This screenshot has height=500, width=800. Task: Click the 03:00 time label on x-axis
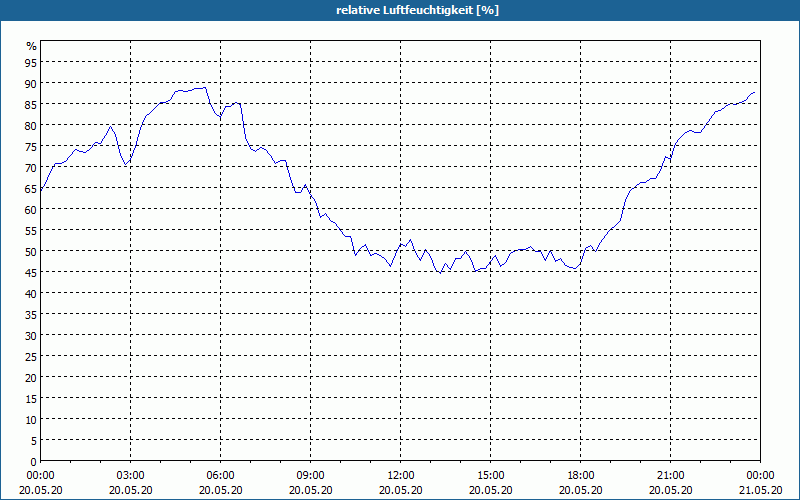(x=131, y=476)
